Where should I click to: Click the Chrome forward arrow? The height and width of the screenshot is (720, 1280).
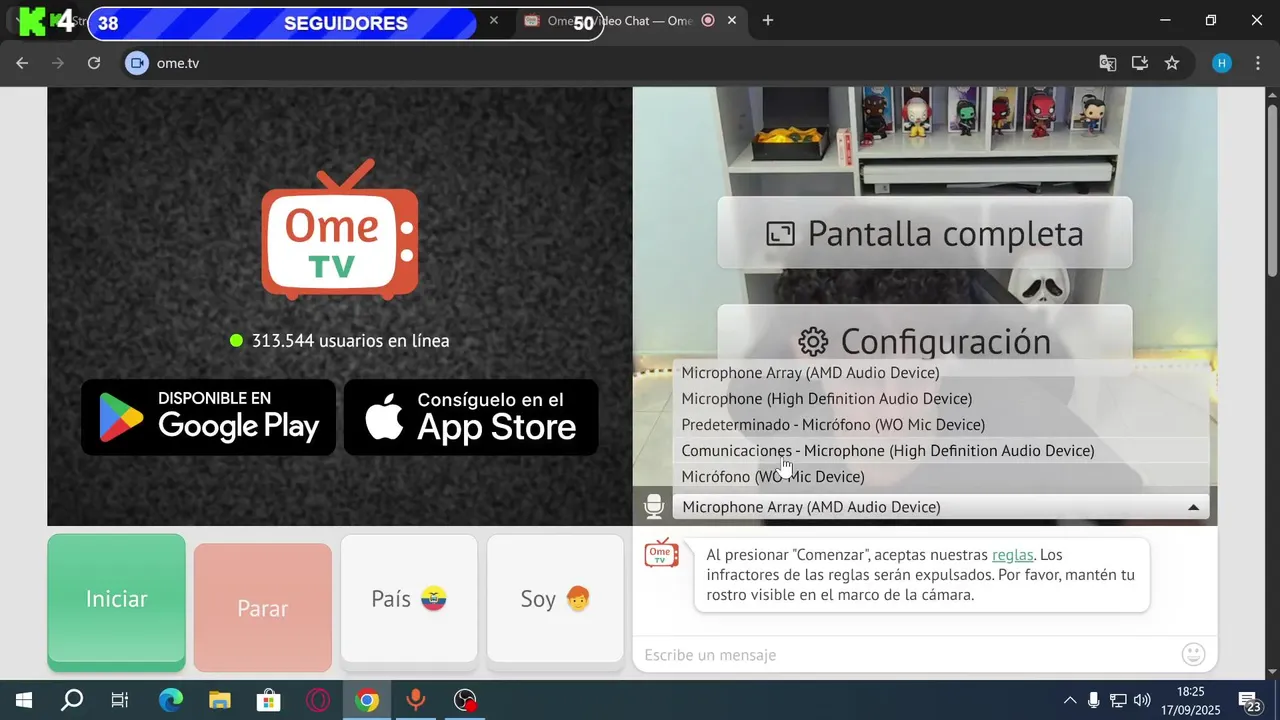tap(58, 63)
